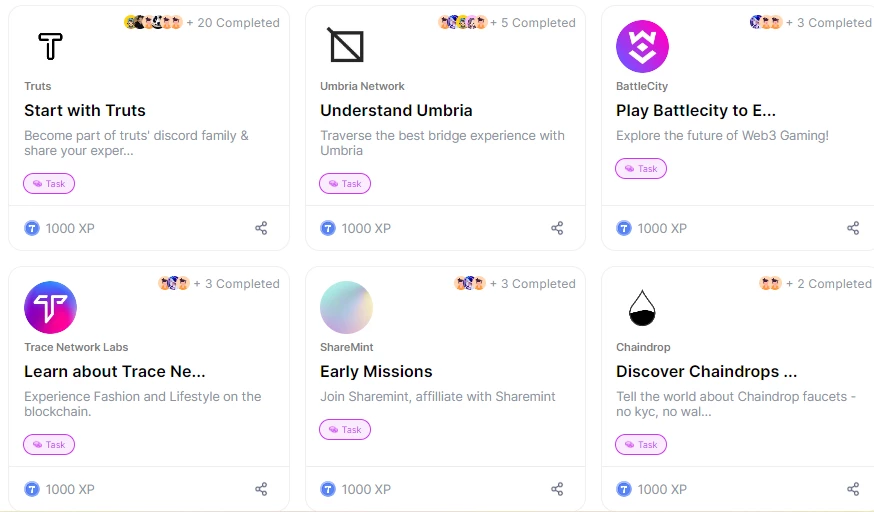Screen dimensions: 874x512
Task: Click the ShareMint gradient circle logo
Action: (346, 308)
